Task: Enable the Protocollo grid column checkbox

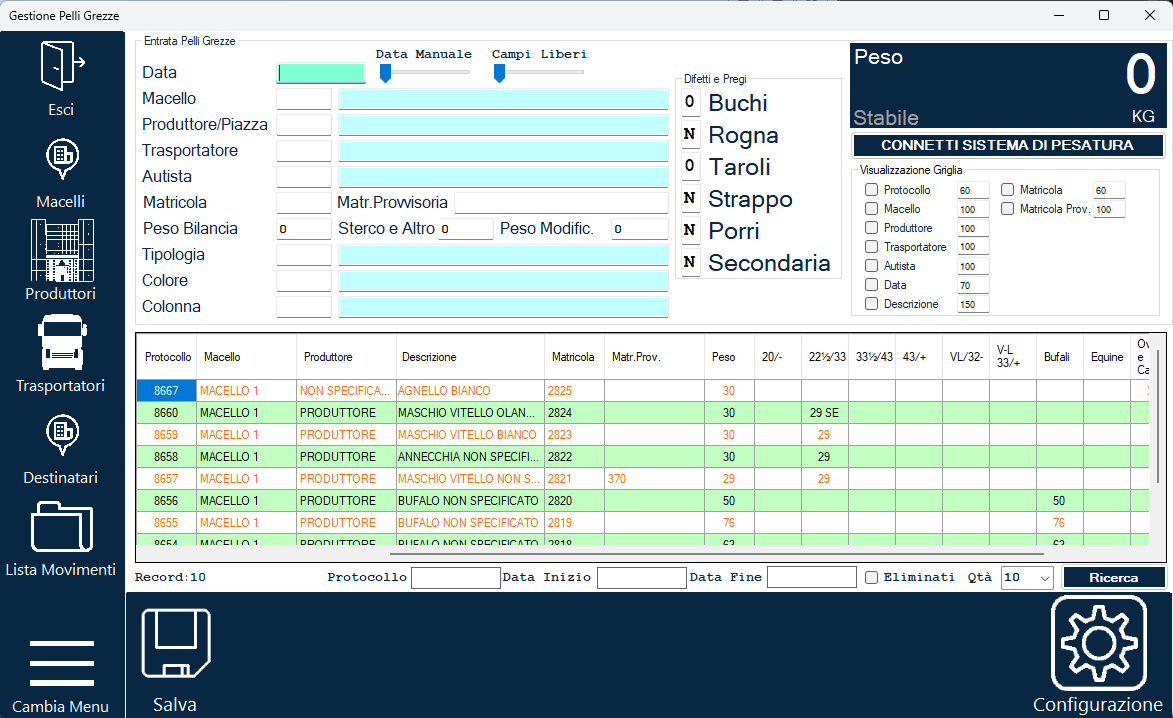Action: coord(872,190)
